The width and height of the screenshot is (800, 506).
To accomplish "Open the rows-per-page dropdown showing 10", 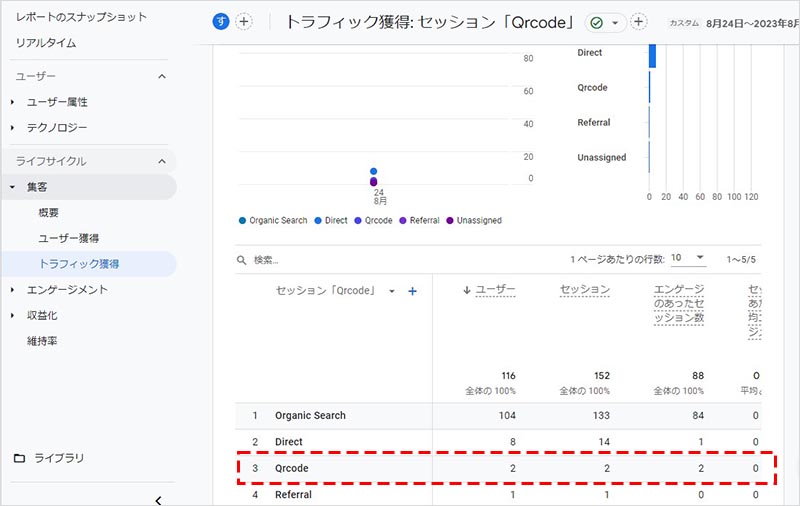I will 688,258.
